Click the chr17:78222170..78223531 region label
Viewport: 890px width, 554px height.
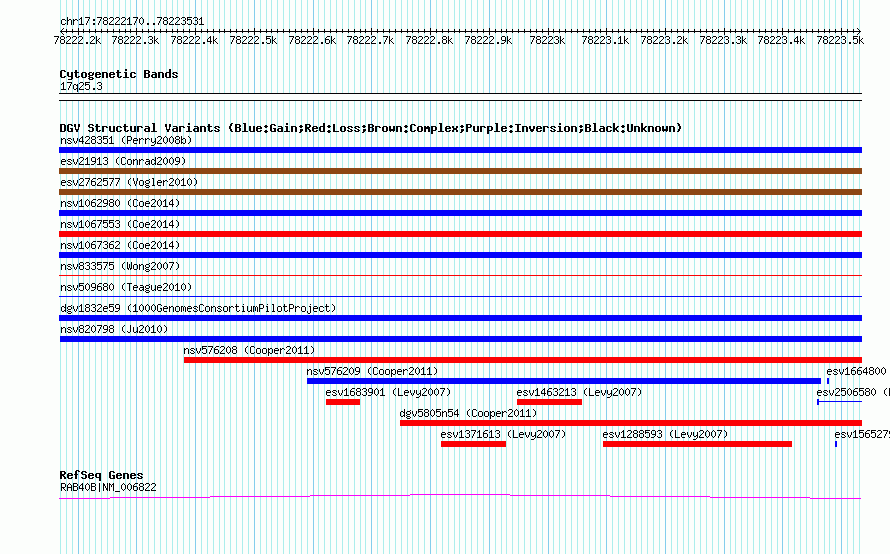(x=132, y=21)
